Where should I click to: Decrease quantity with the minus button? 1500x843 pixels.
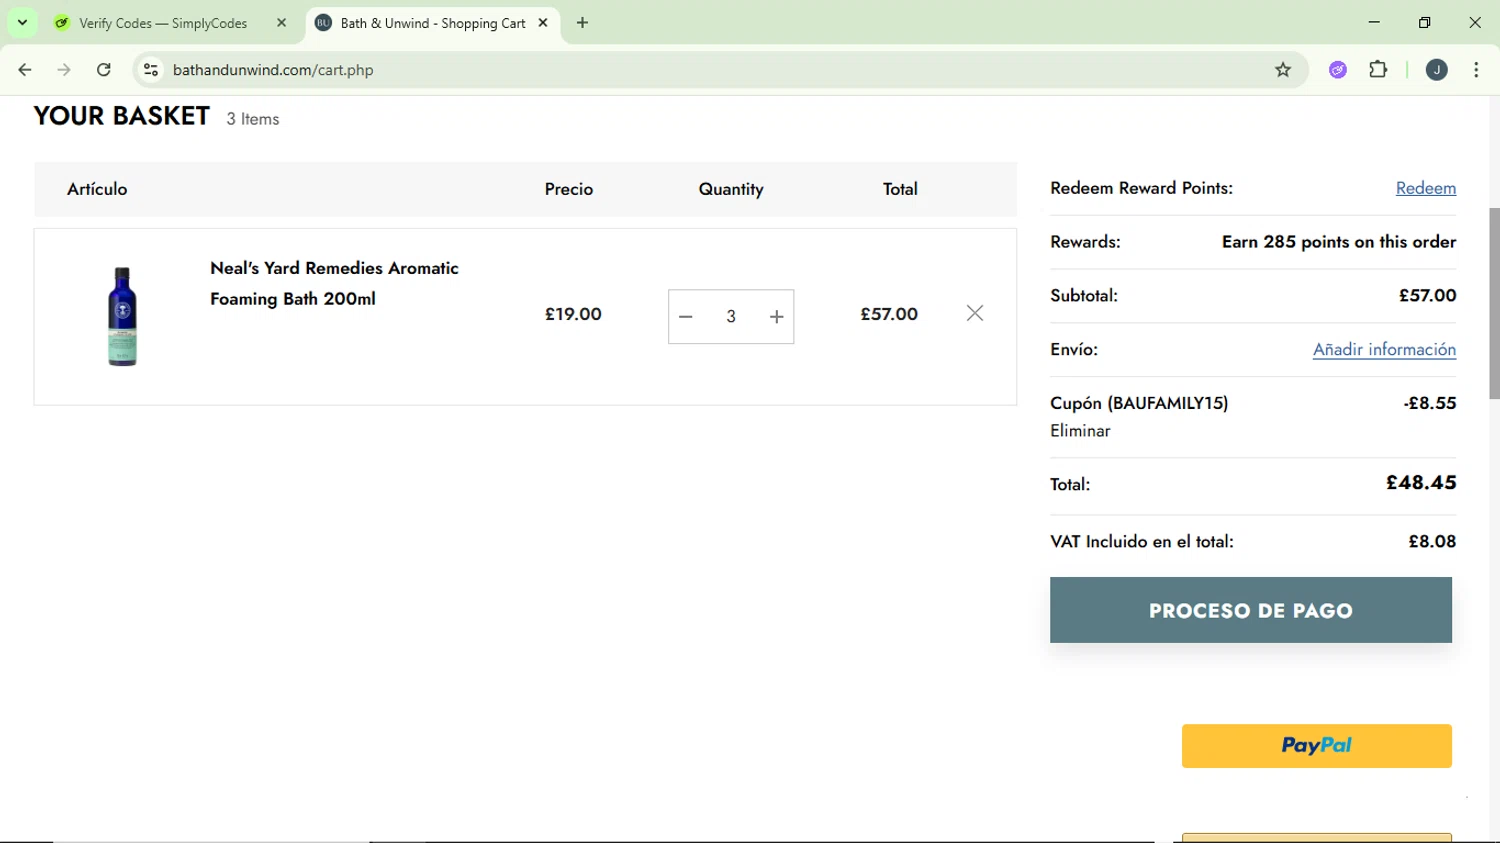(686, 317)
